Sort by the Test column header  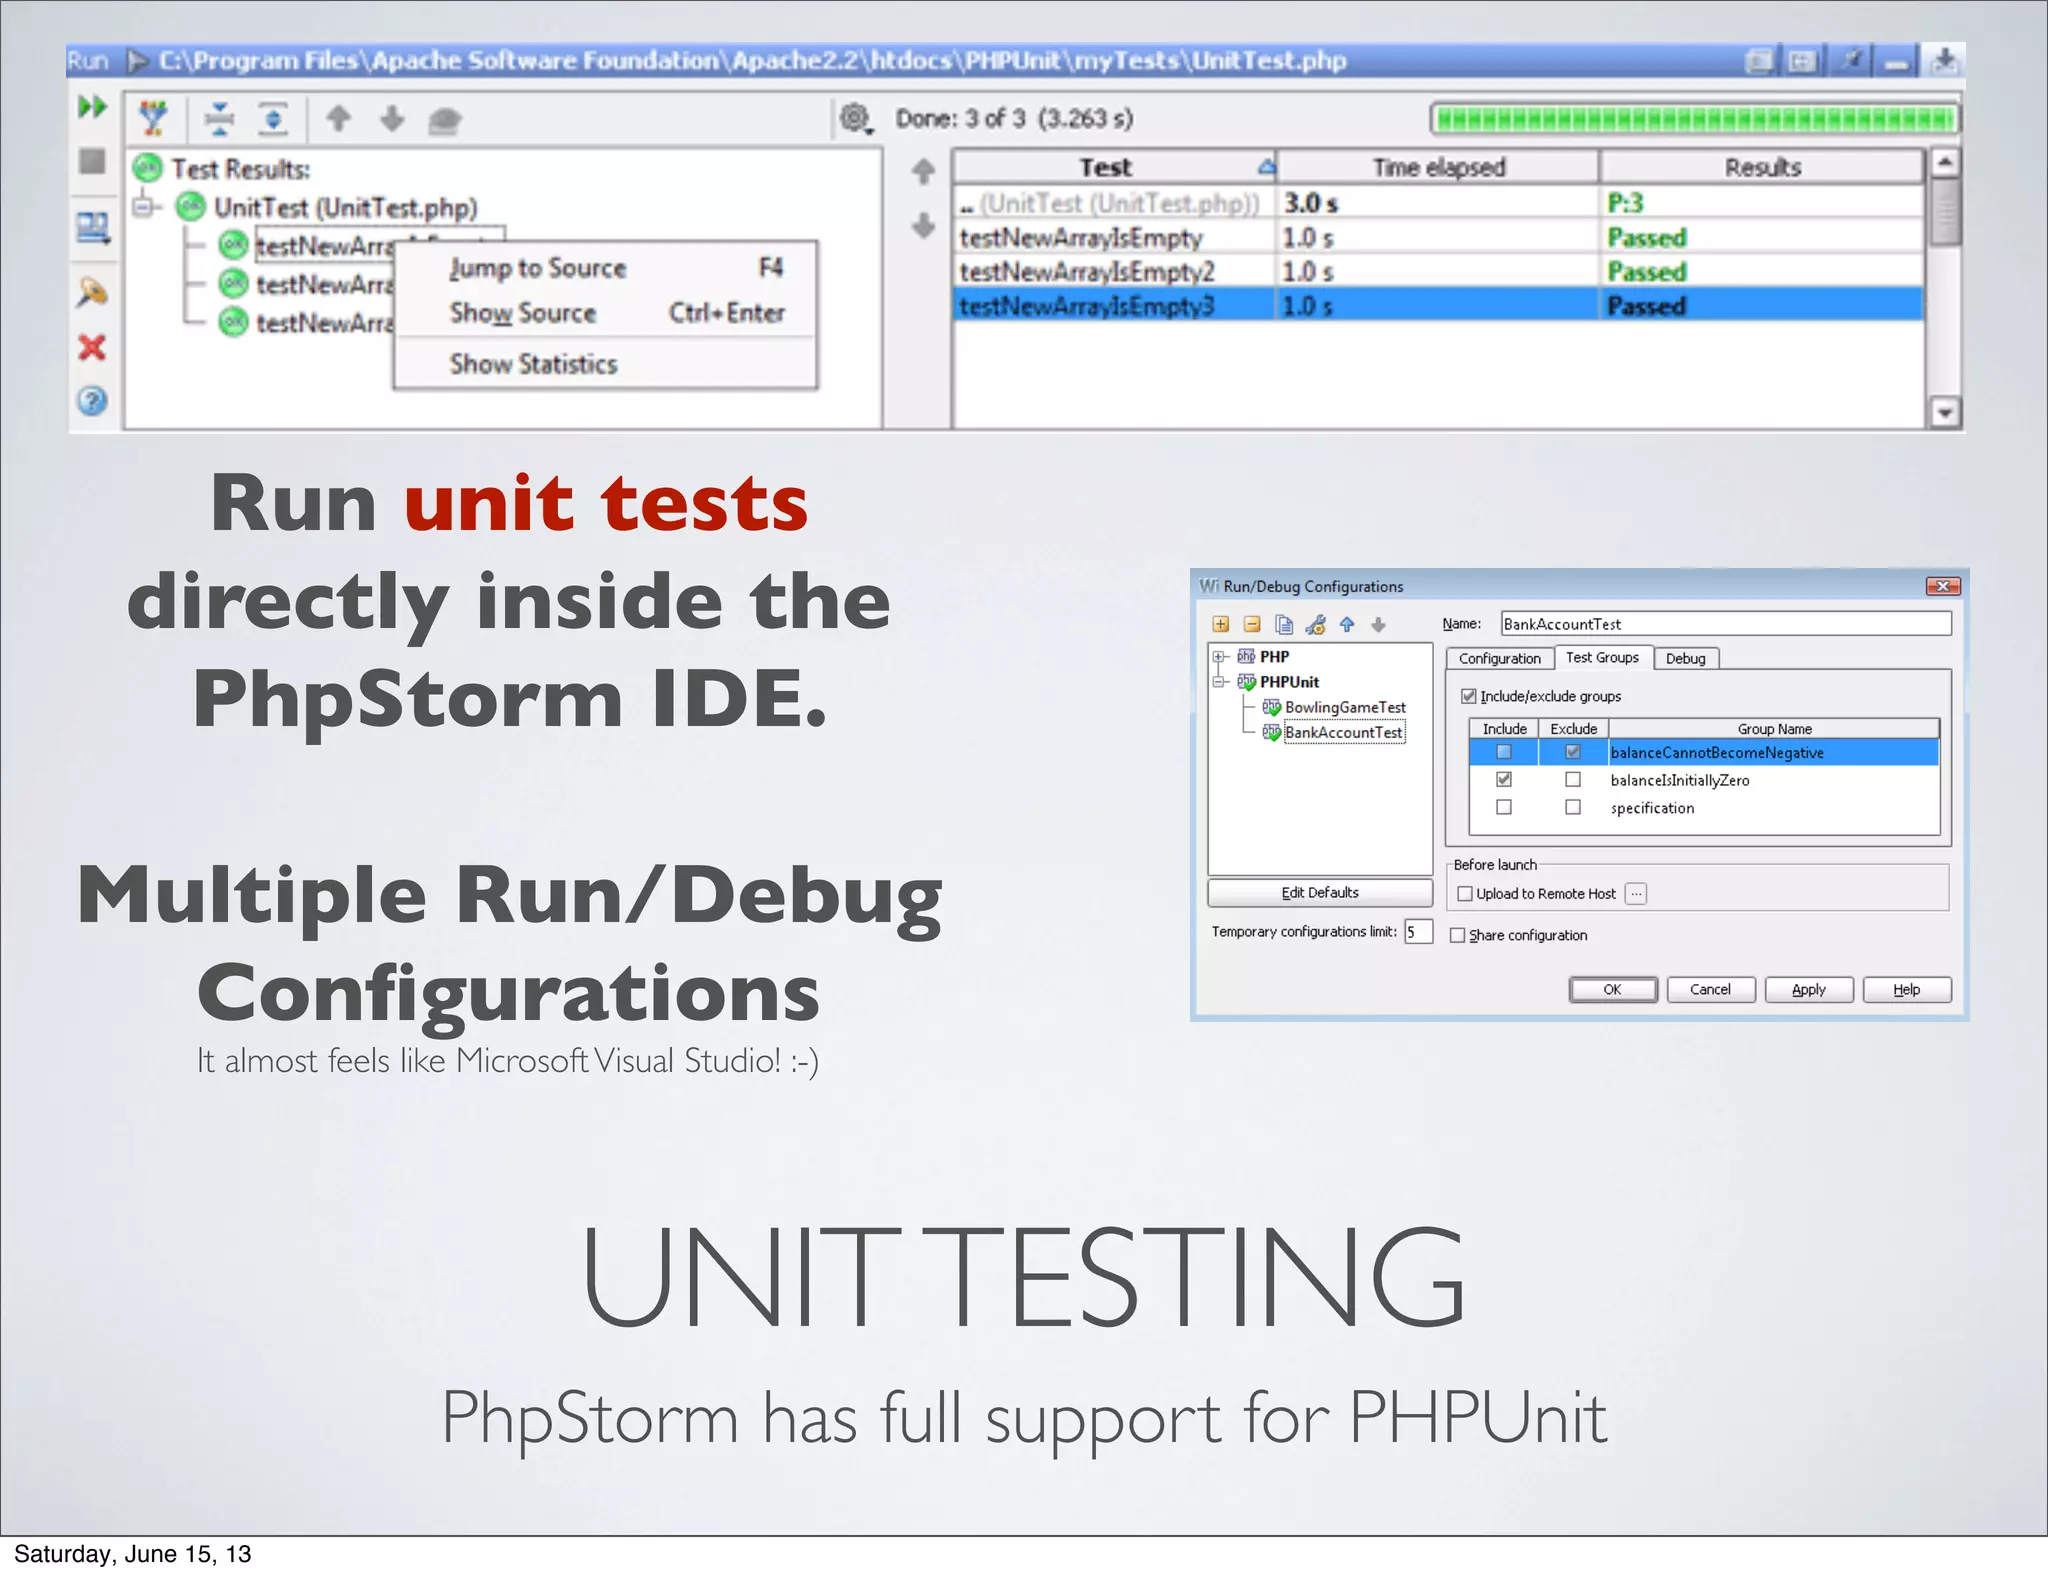tap(1115, 167)
